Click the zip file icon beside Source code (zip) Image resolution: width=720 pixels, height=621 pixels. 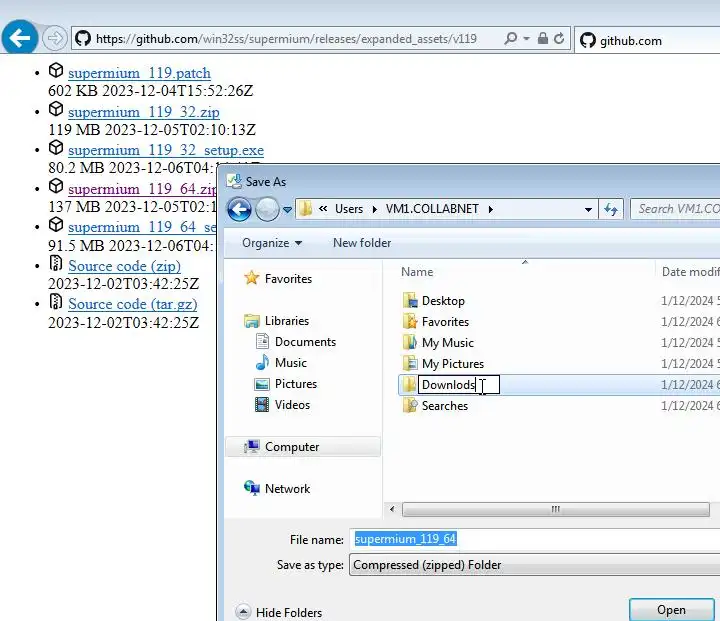point(56,263)
